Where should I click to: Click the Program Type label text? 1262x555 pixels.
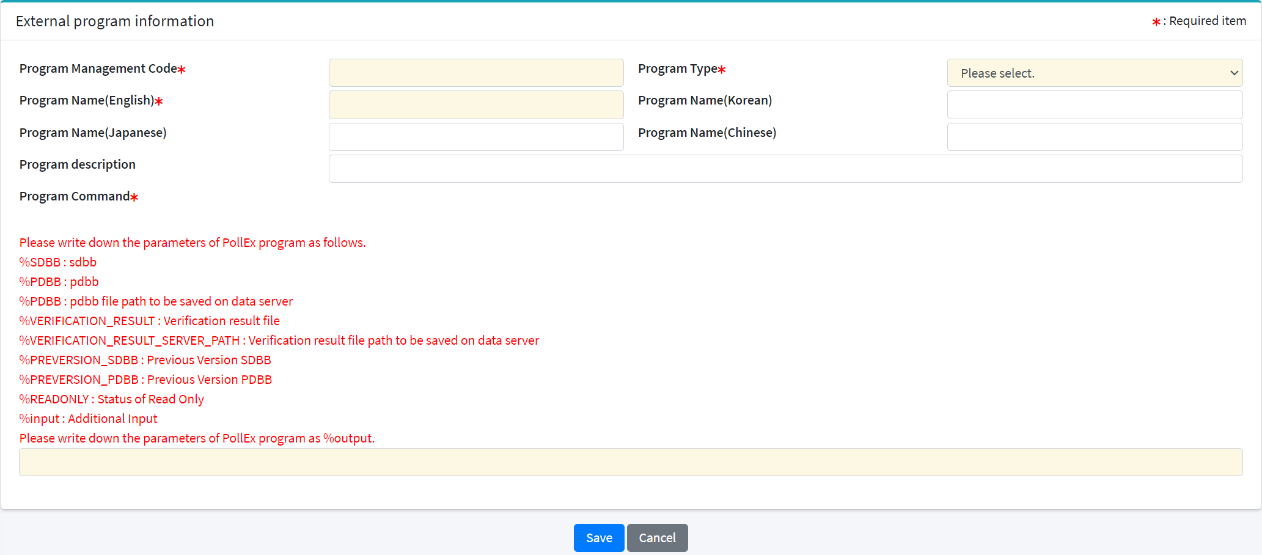[x=677, y=69]
